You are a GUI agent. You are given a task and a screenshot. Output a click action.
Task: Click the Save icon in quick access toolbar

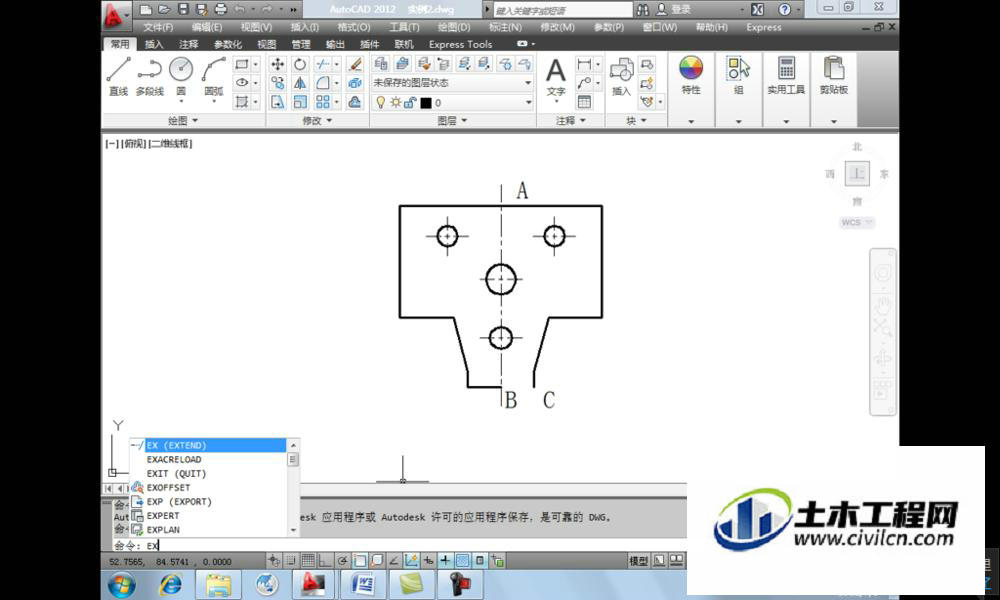[x=183, y=9]
